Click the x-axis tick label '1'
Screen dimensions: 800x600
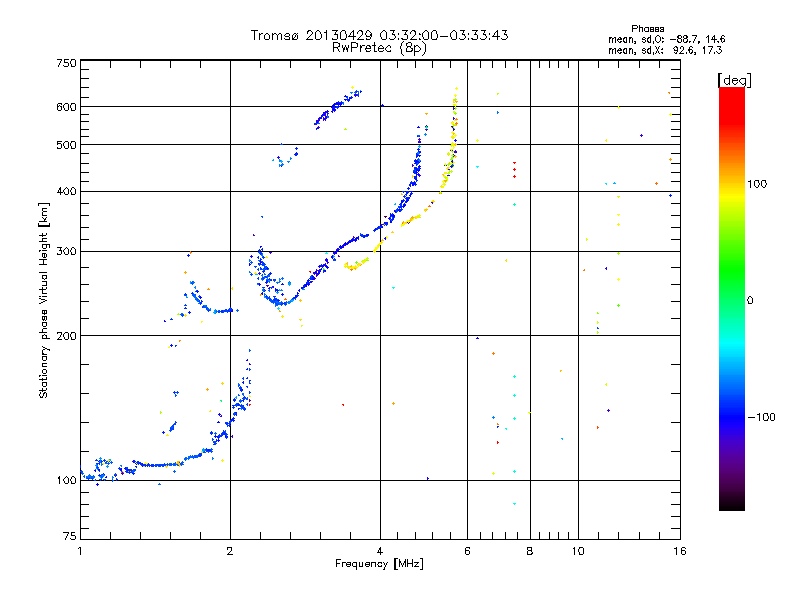pyautogui.click(x=80, y=551)
